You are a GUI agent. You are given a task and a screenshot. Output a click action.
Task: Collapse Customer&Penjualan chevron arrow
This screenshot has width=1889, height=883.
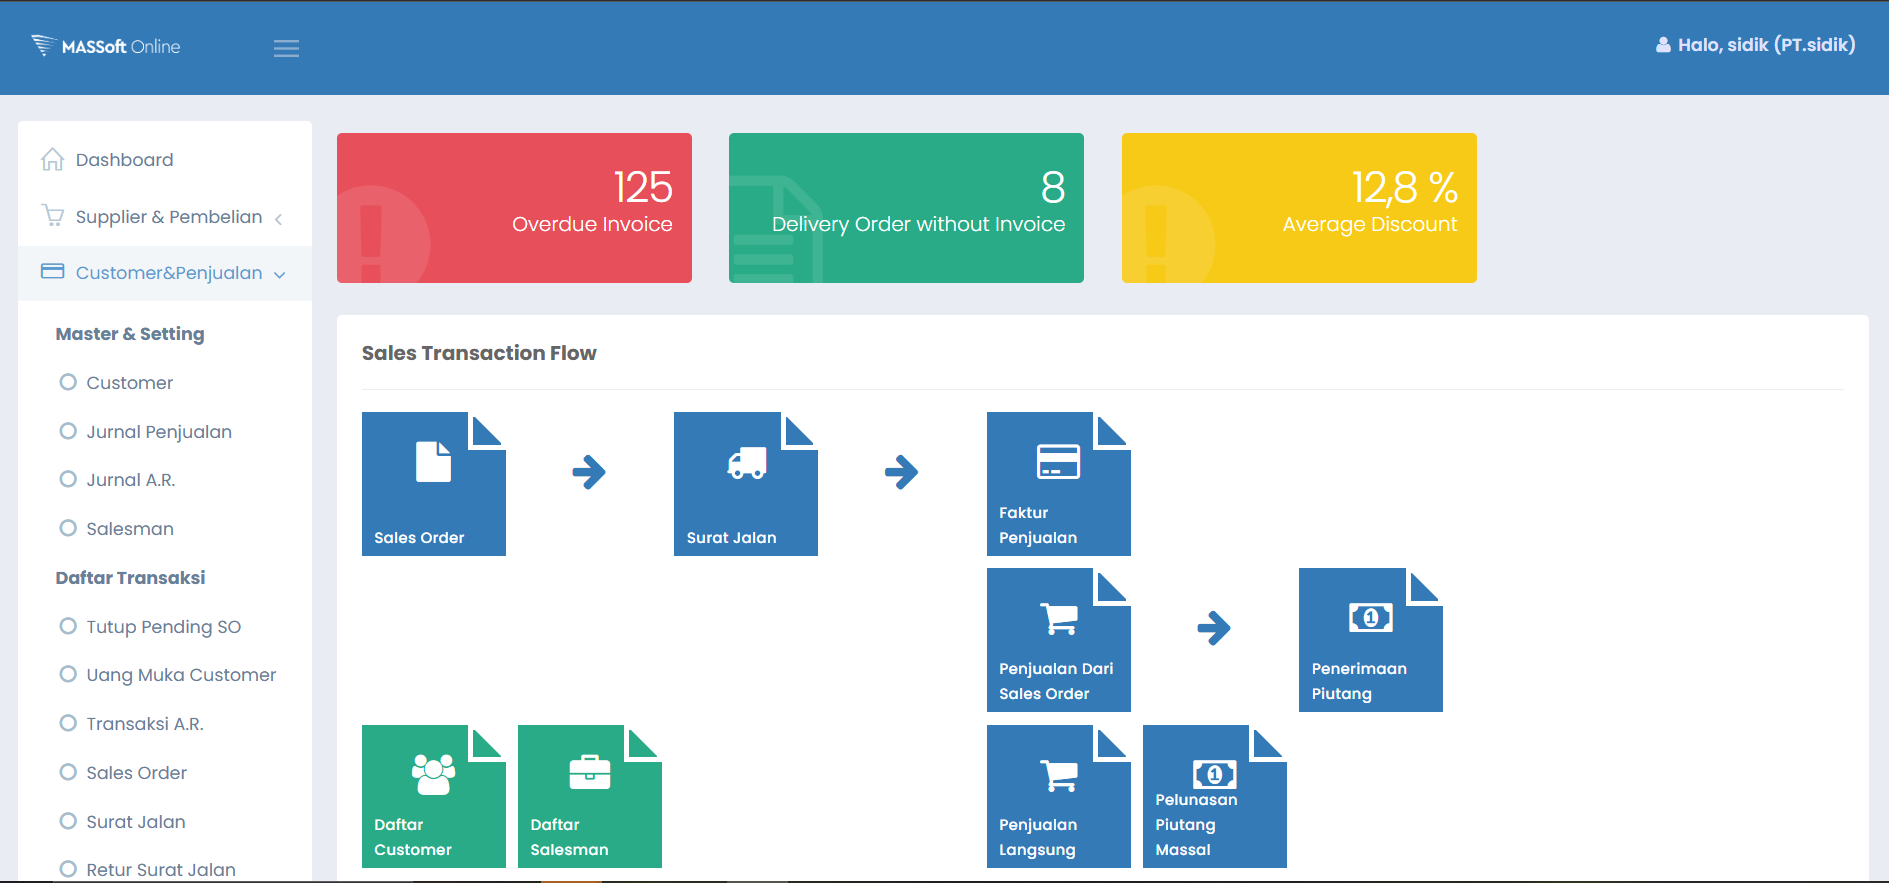[279, 275]
